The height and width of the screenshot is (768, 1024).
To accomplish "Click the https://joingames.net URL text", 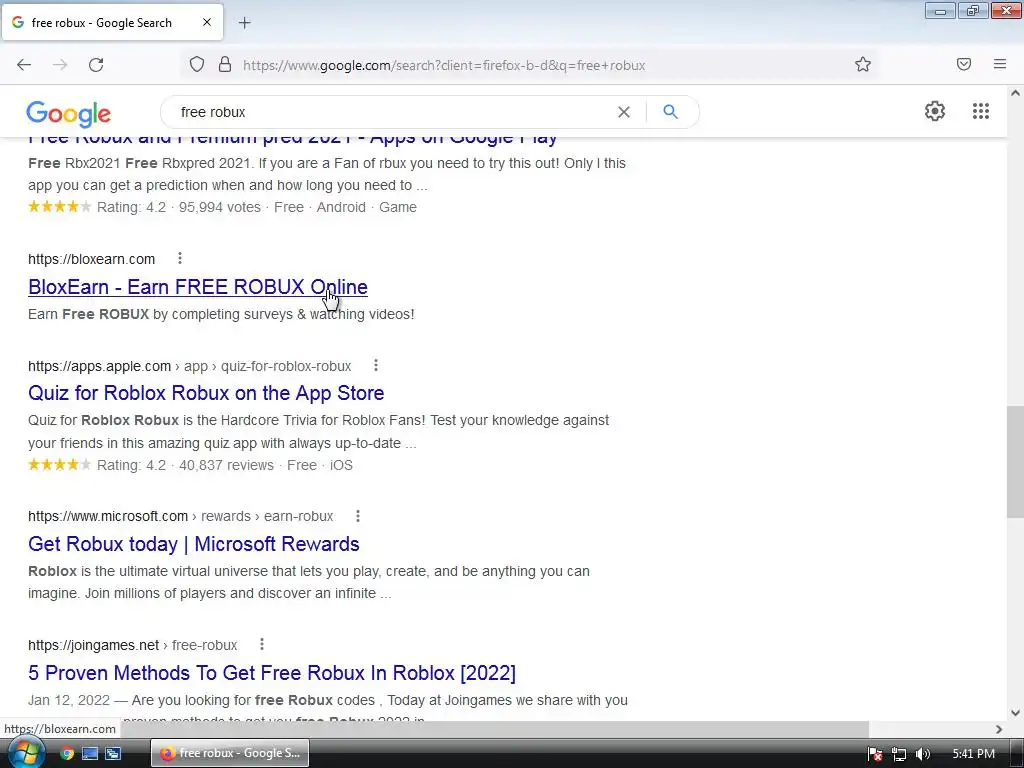I will pyautogui.click(x=93, y=645).
